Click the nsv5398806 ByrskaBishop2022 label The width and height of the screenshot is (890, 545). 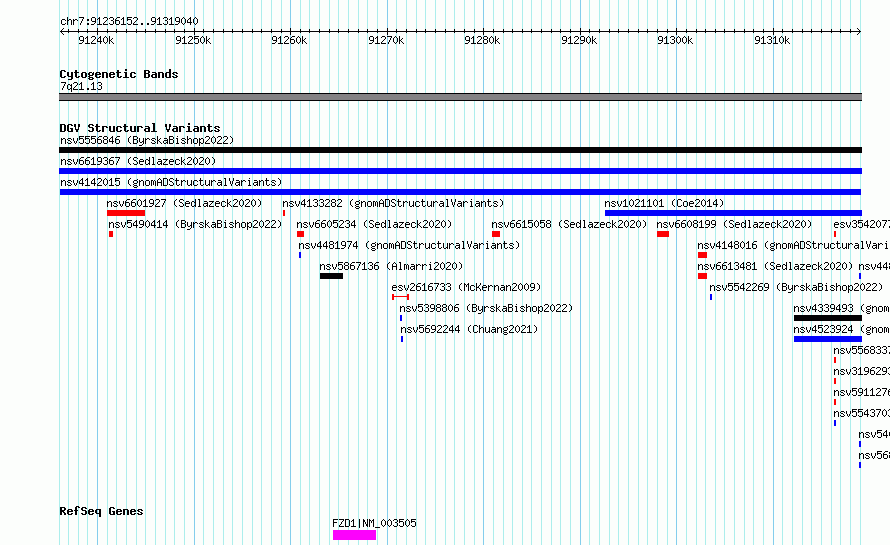click(x=486, y=308)
